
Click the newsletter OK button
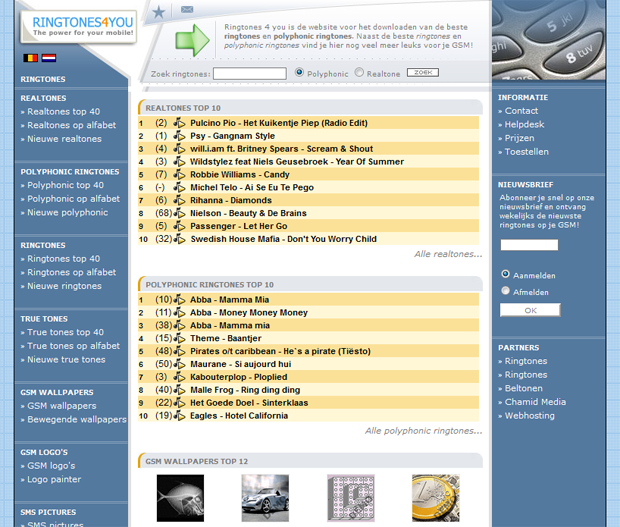530,310
